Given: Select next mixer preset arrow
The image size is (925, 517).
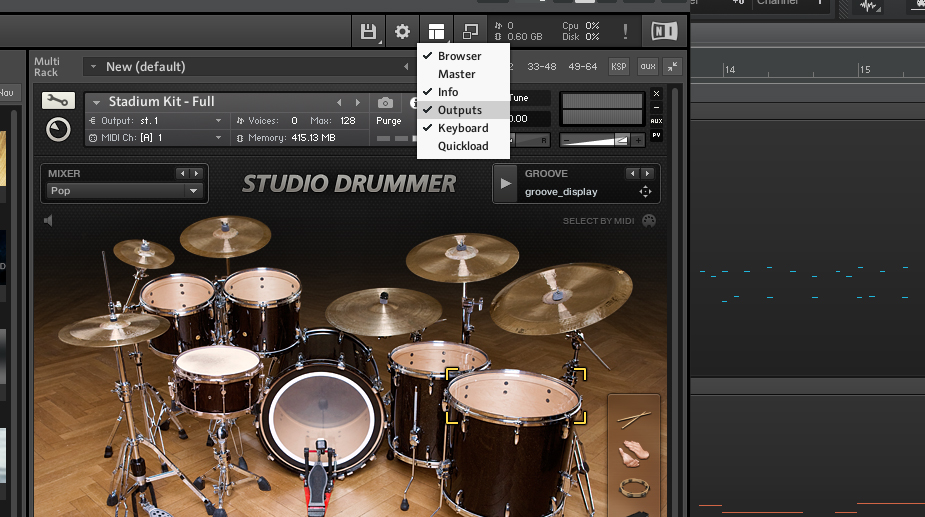Looking at the screenshot, I should (196, 174).
